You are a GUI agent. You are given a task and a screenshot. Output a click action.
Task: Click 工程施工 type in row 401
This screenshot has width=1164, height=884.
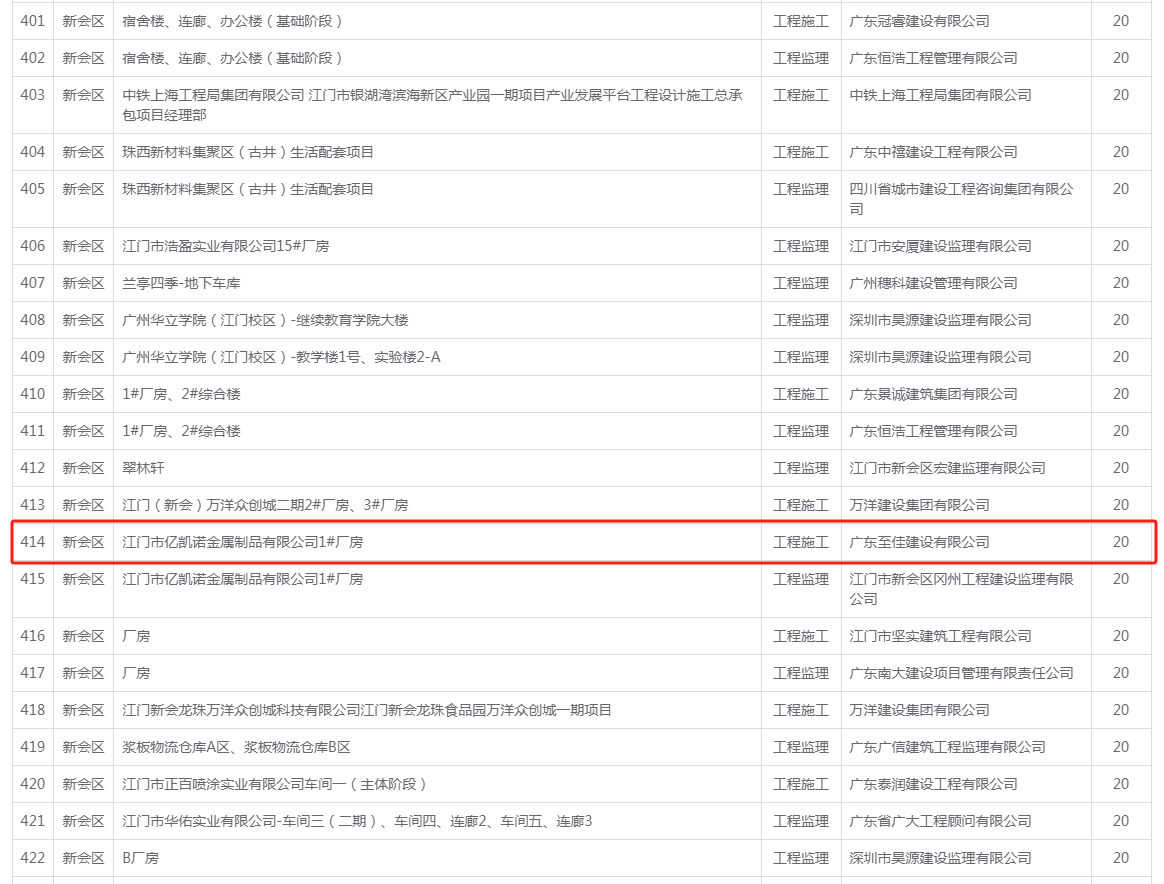pyautogui.click(x=800, y=21)
